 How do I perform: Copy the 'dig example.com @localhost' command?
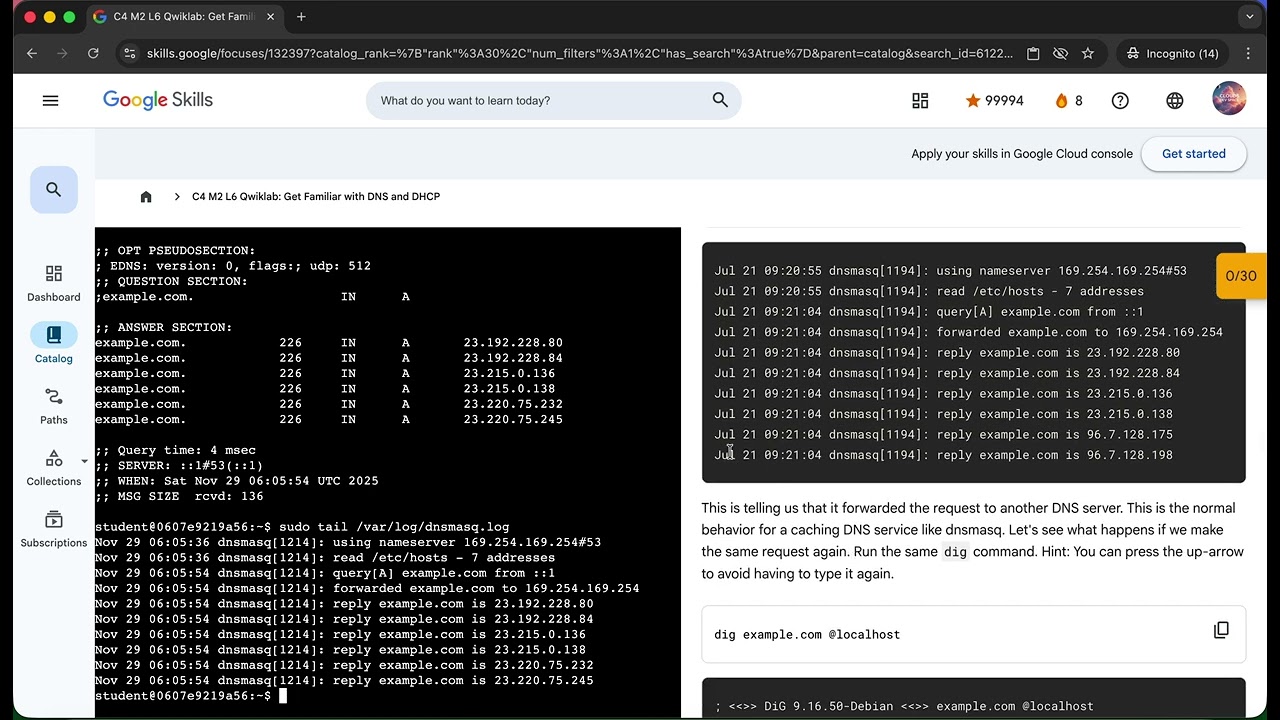pos(1221,630)
